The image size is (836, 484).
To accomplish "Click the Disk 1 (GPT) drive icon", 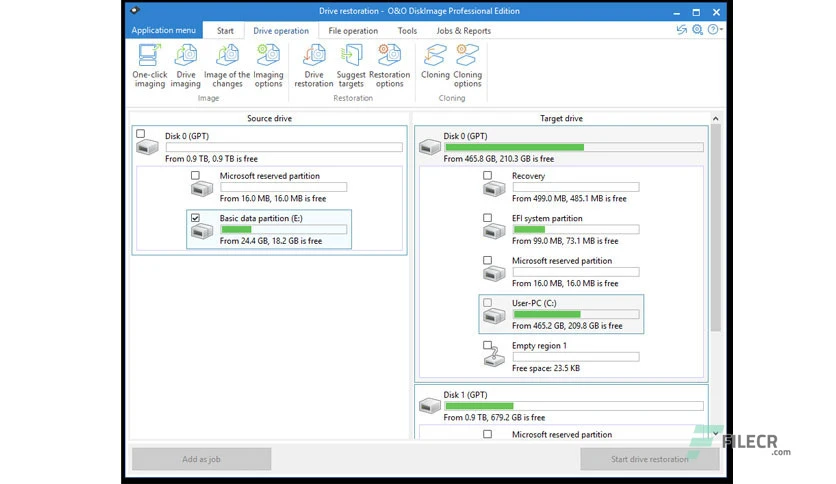I will coord(430,405).
